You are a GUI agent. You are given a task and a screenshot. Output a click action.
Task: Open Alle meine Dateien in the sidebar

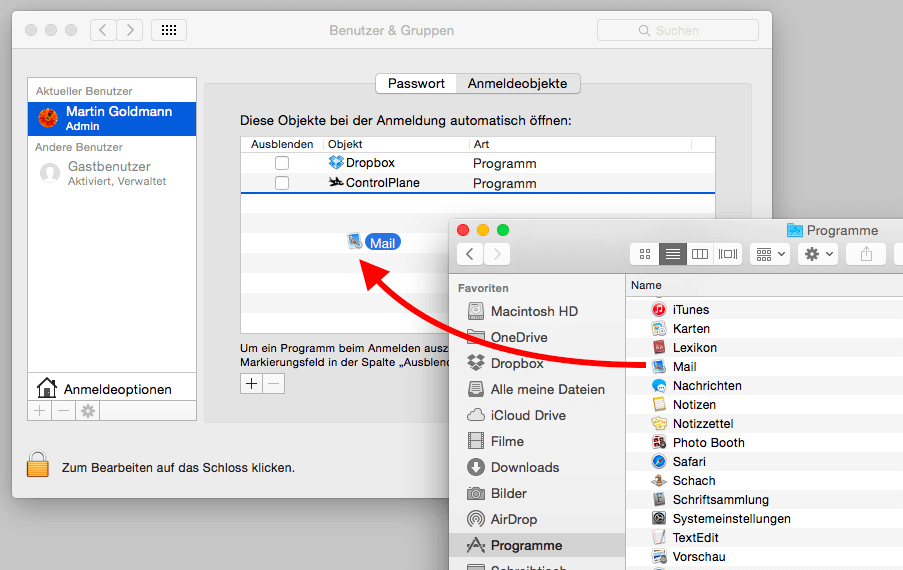point(536,389)
